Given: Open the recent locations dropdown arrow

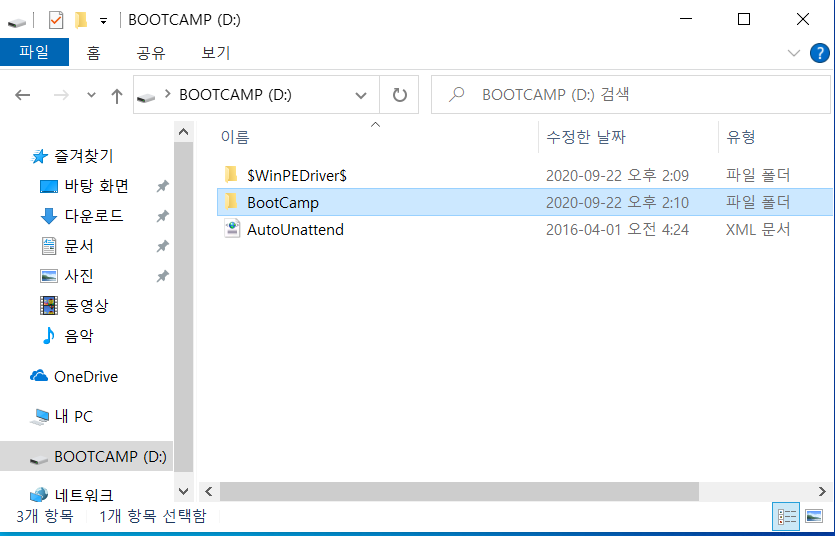Looking at the screenshot, I should pos(91,95).
